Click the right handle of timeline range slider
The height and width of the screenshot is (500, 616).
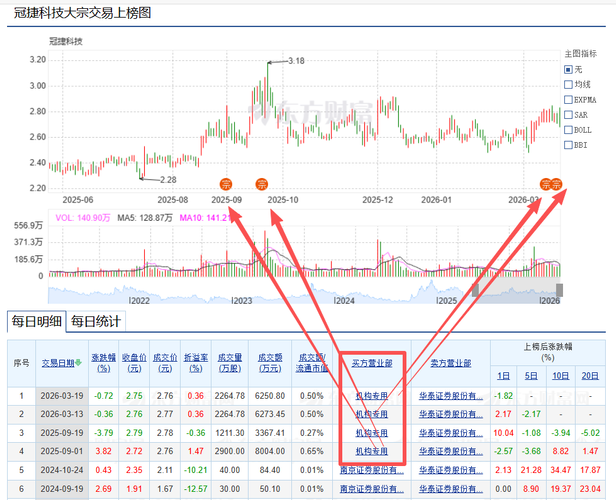559,290
